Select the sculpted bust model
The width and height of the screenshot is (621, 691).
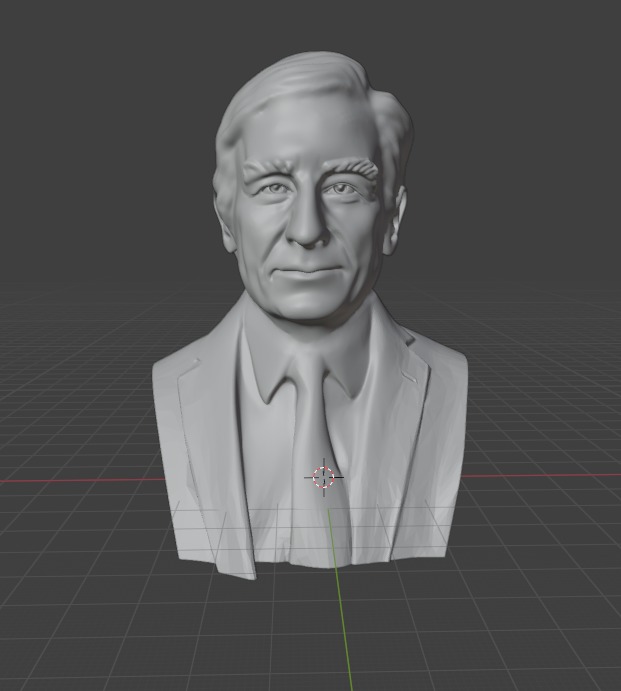point(310,315)
